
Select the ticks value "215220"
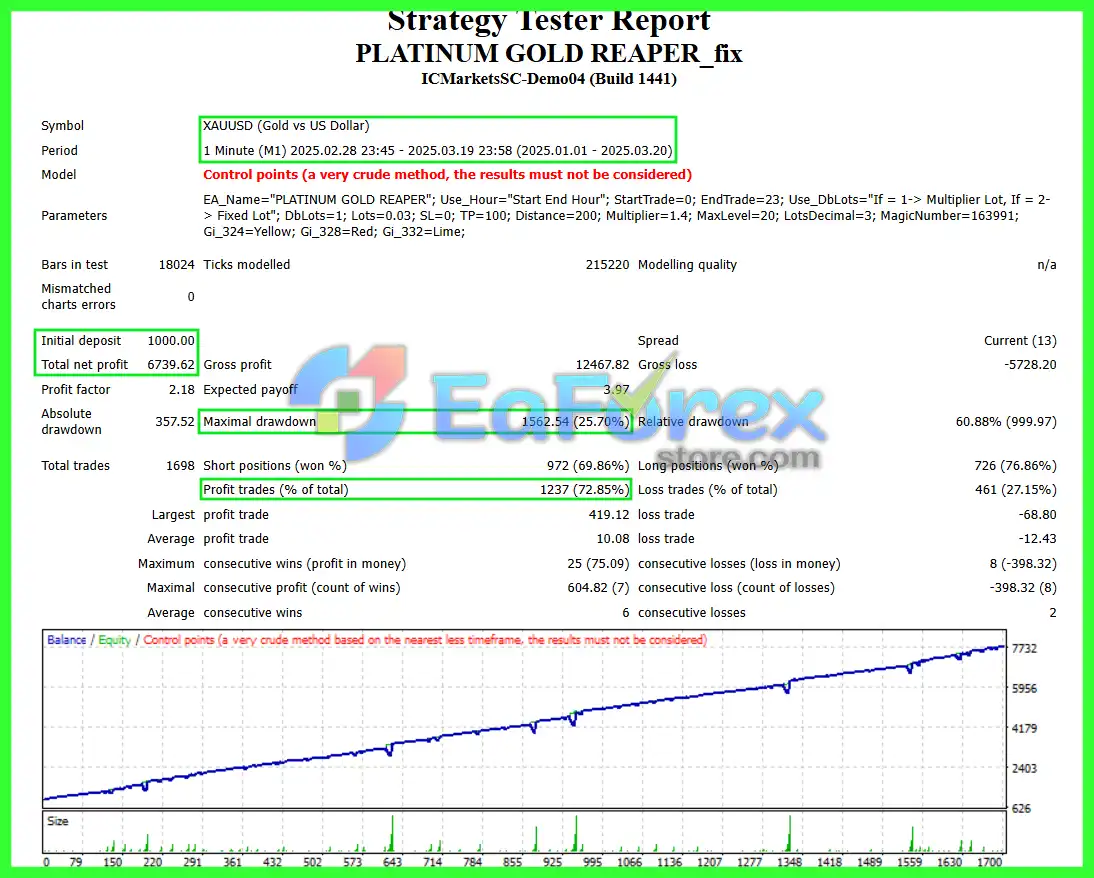click(x=608, y=265)
